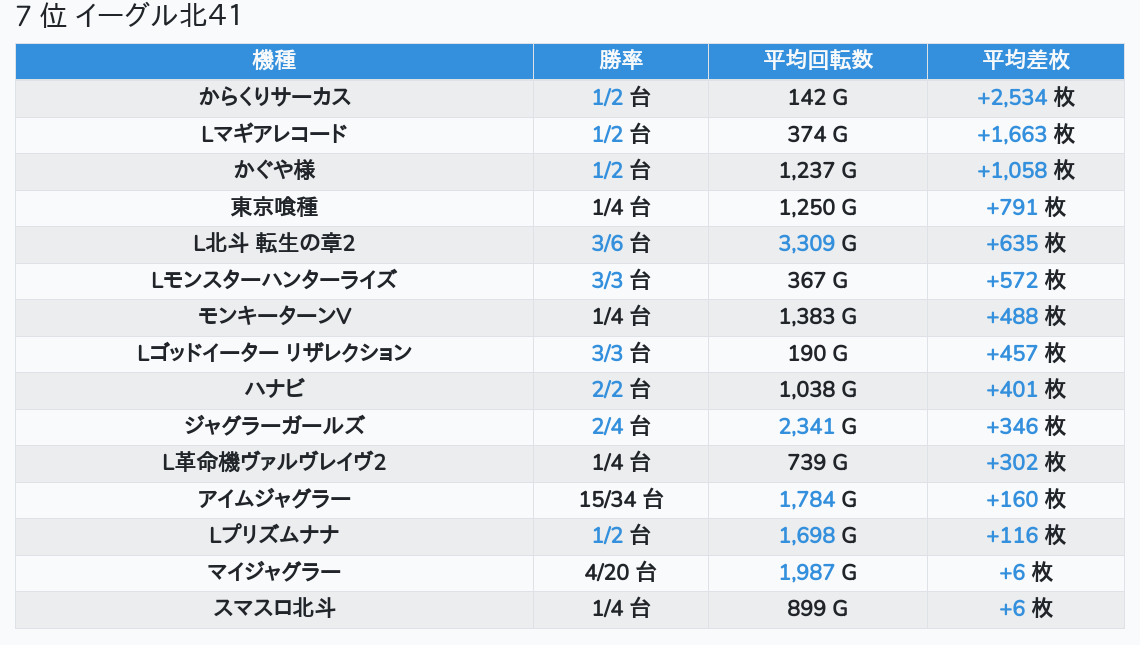This screenshot has width=1140, height=645.
Task: Click the 4/20 台 cell for マイジャグラー
Action: (x=621, y=572)
